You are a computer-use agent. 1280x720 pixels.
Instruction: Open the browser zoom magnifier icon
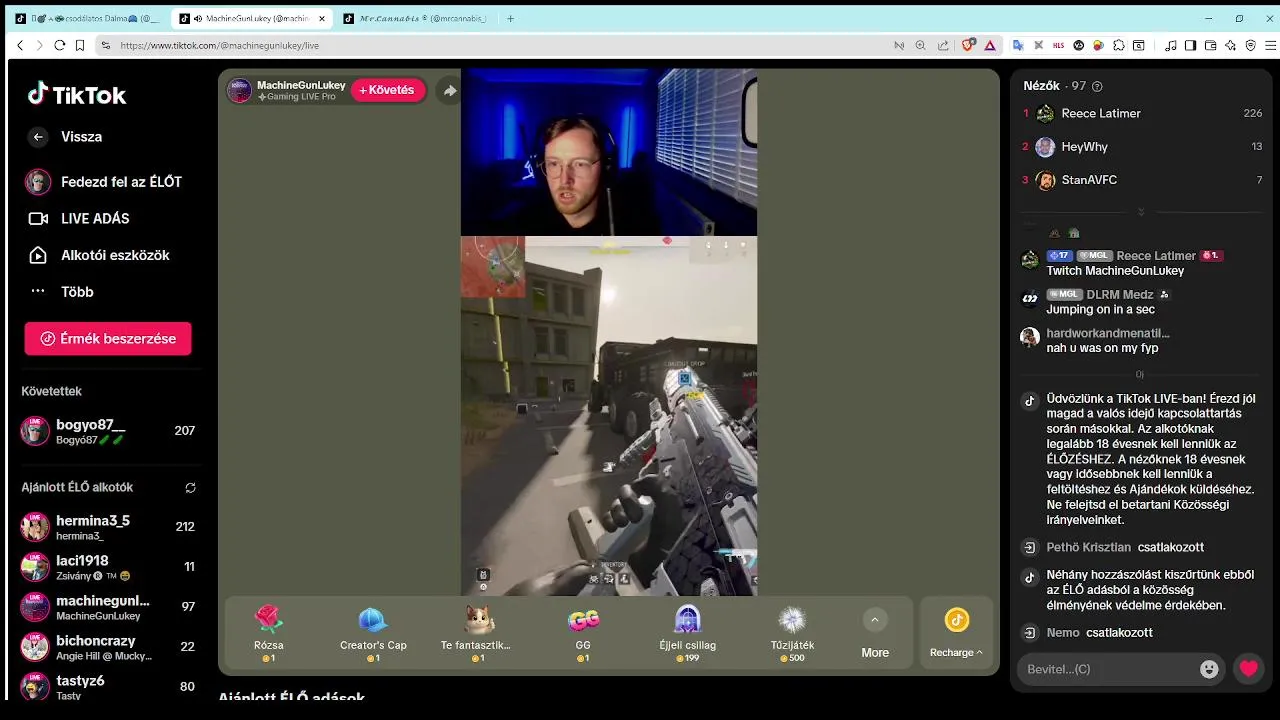pyautogui.click(x=920, y=45)
